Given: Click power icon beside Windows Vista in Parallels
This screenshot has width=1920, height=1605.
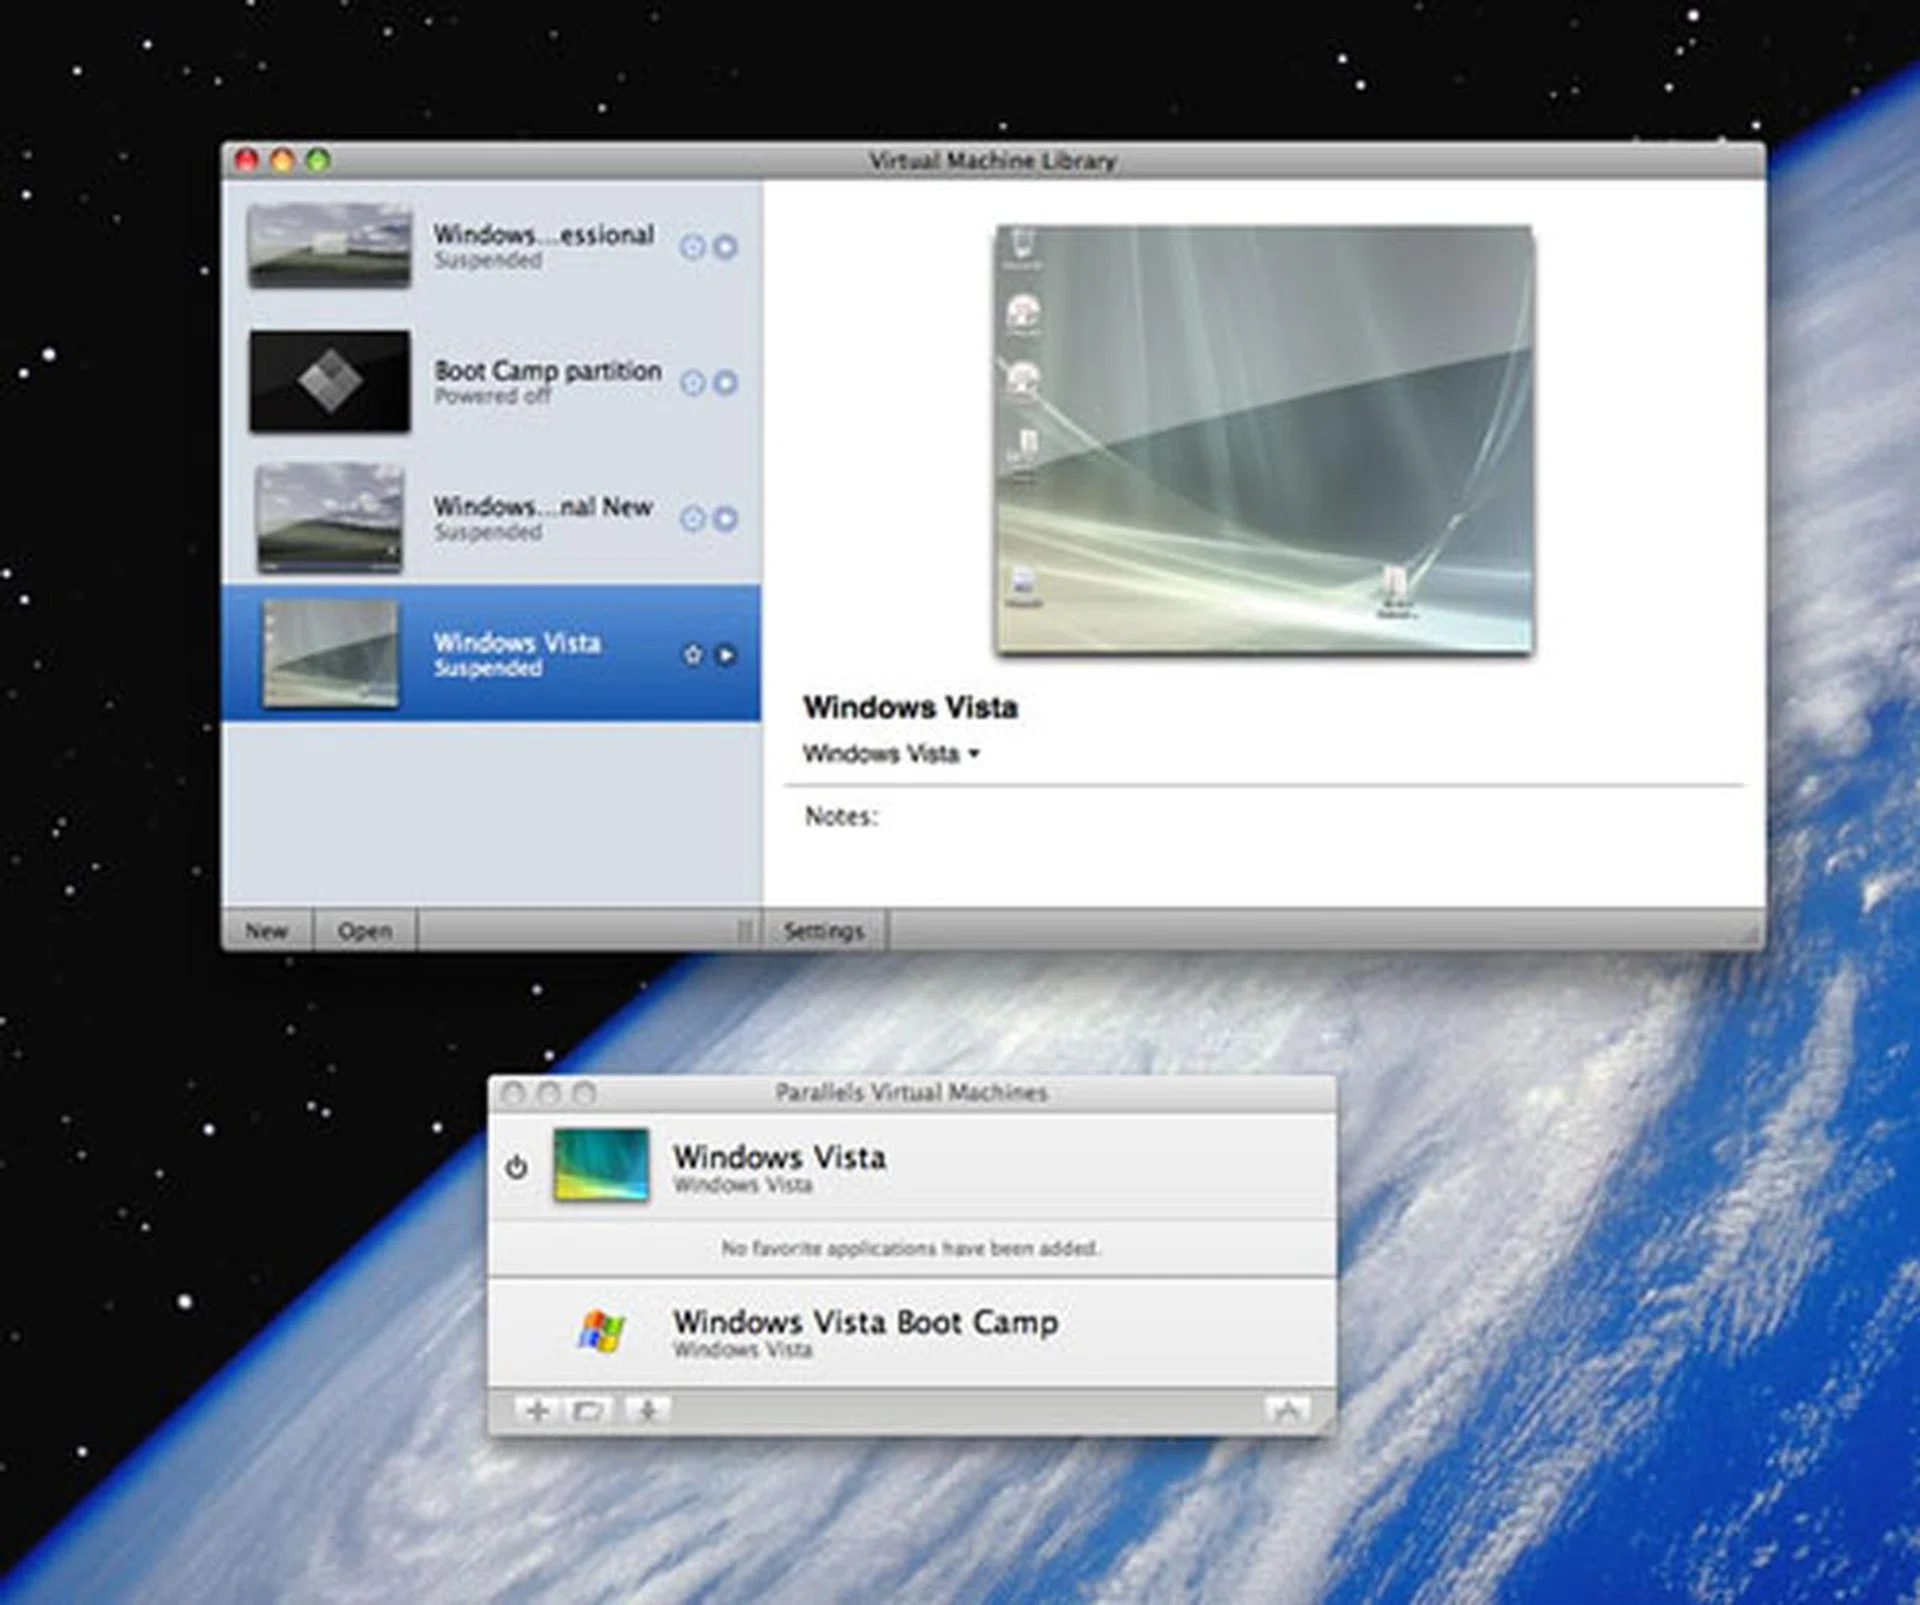Looking at the screenshot, I should [516, 1166].
